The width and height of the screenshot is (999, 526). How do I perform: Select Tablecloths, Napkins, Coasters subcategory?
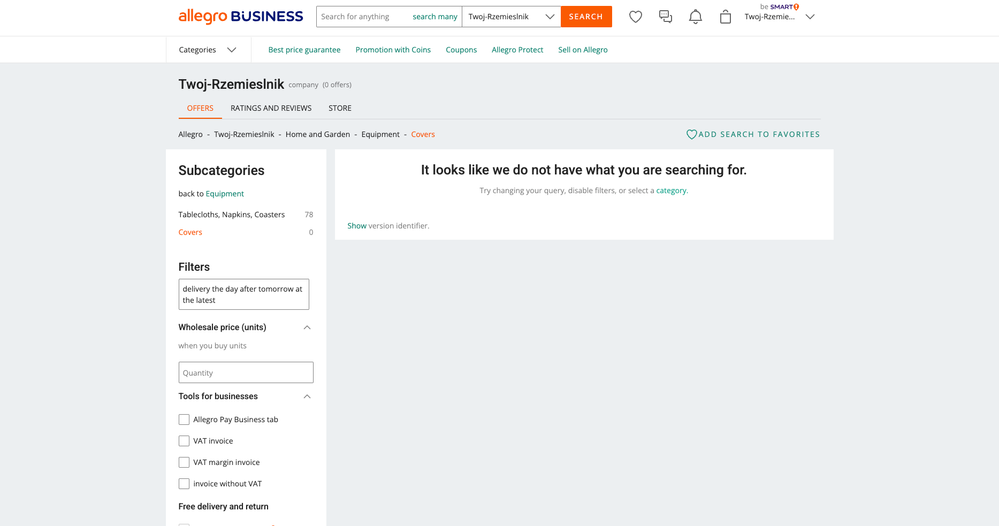pyautogui.click(x=231, y=215)
